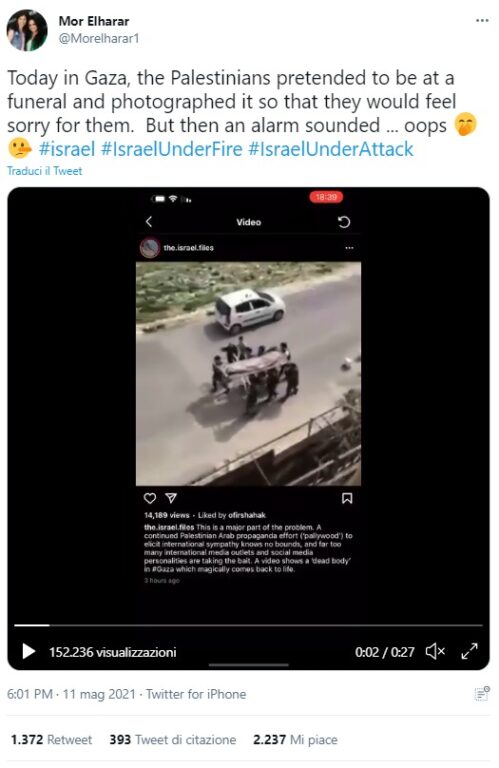
Task: Open tweet options three-dot menu
Action: pyautogui.click(x=482, y=21)
